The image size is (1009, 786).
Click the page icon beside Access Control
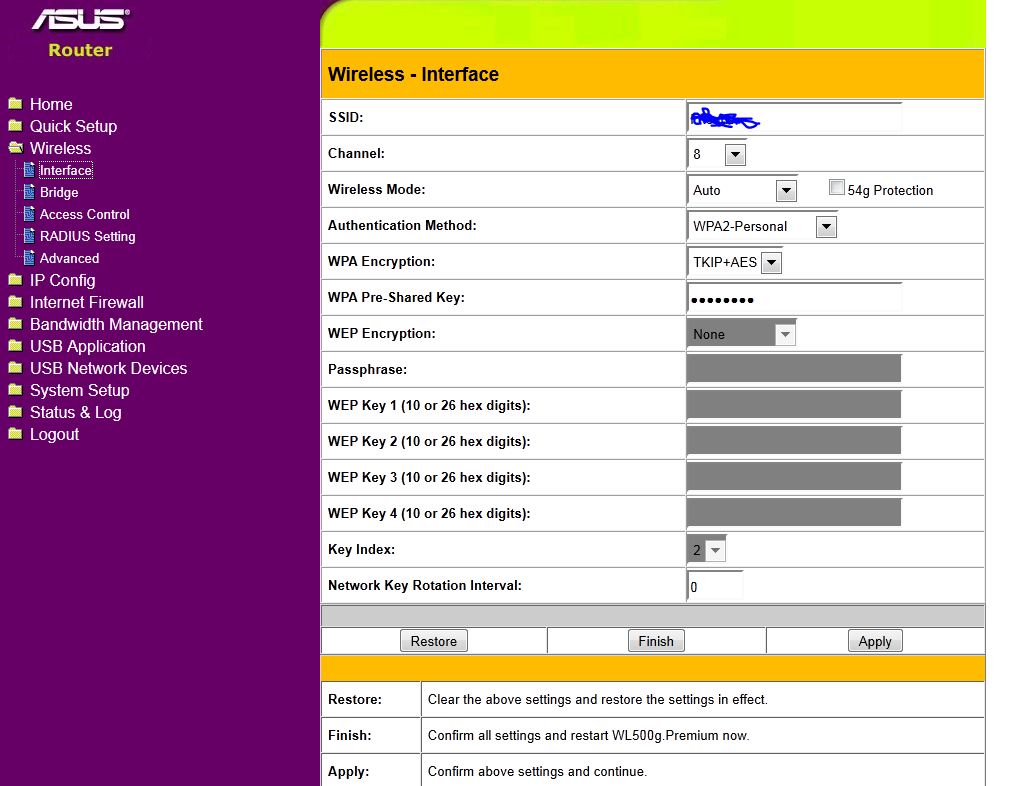(x=29, y=214)
